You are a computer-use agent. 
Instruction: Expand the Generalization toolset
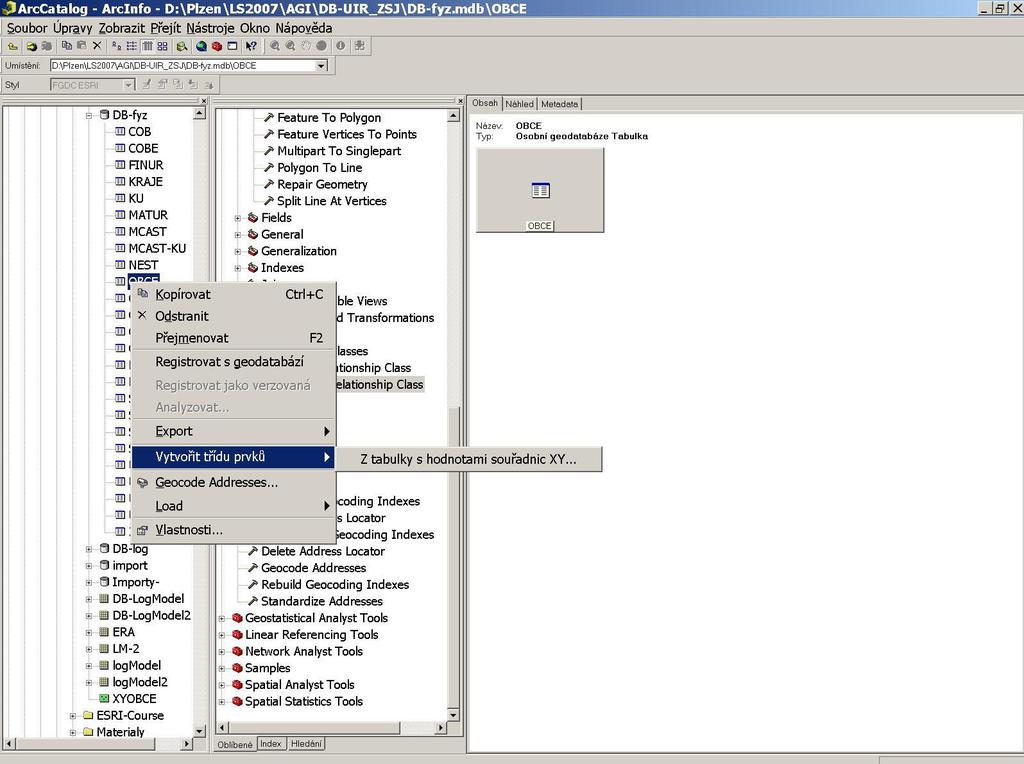click(238, 251)
